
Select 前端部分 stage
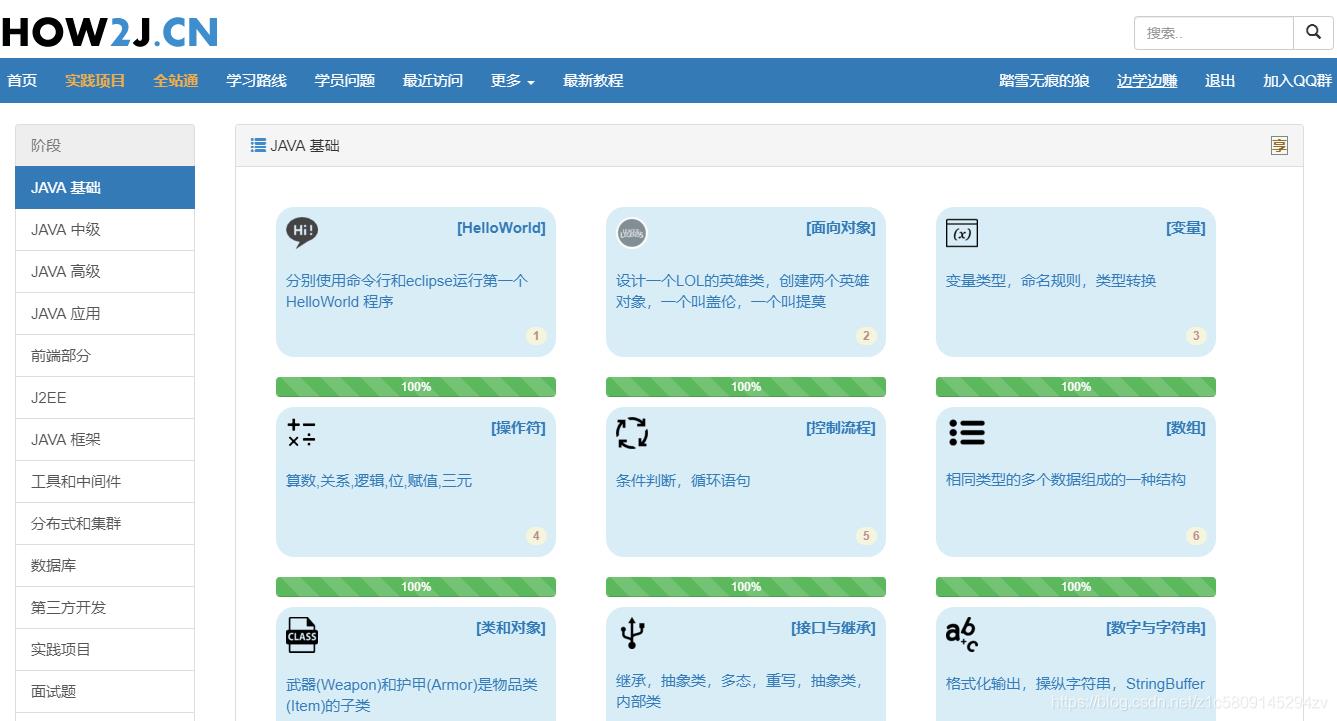[x=105, y=355]
